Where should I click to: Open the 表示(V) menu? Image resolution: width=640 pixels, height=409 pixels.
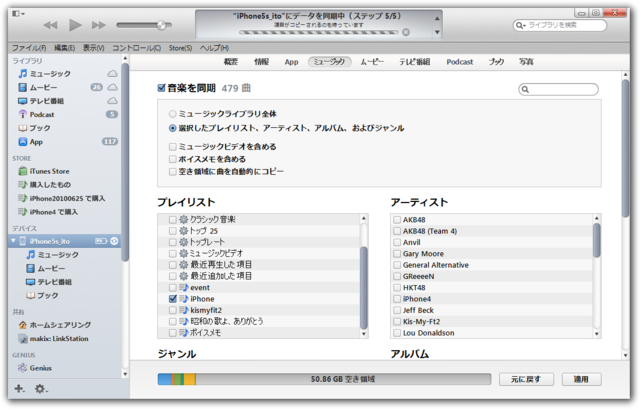pos(93,48)
